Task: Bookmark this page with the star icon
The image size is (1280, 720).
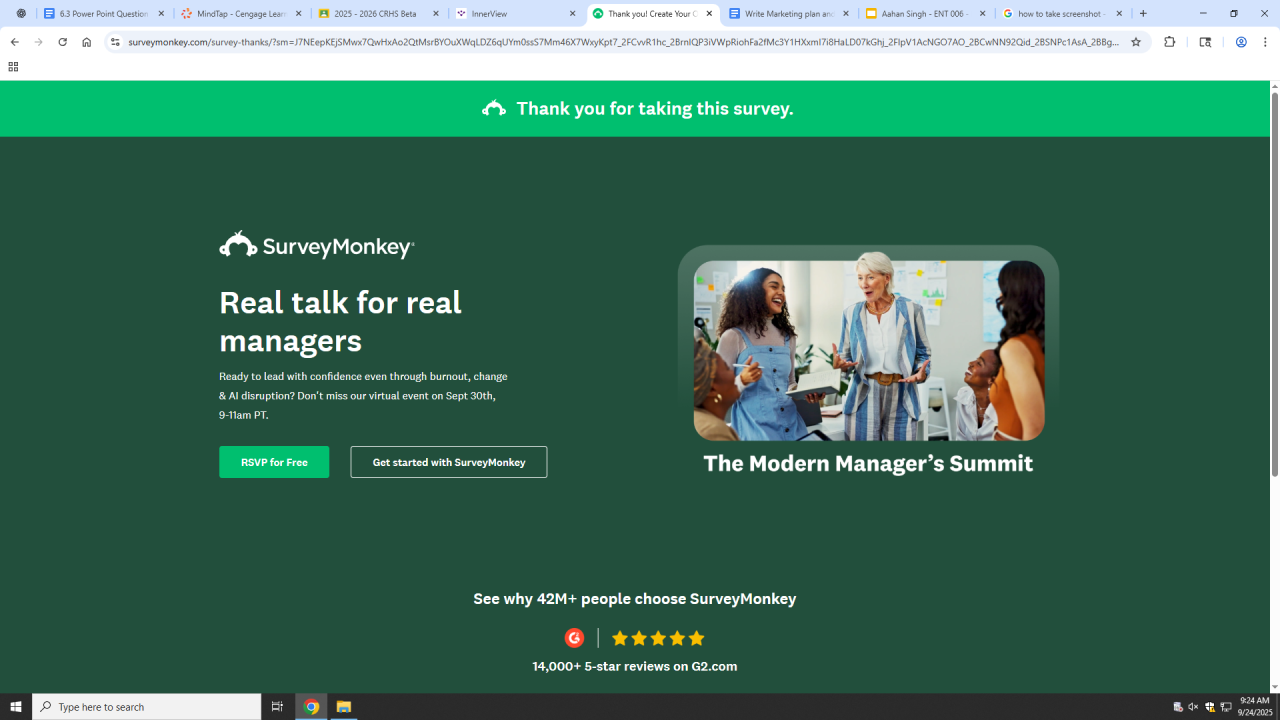Action: click(1136, 42)
